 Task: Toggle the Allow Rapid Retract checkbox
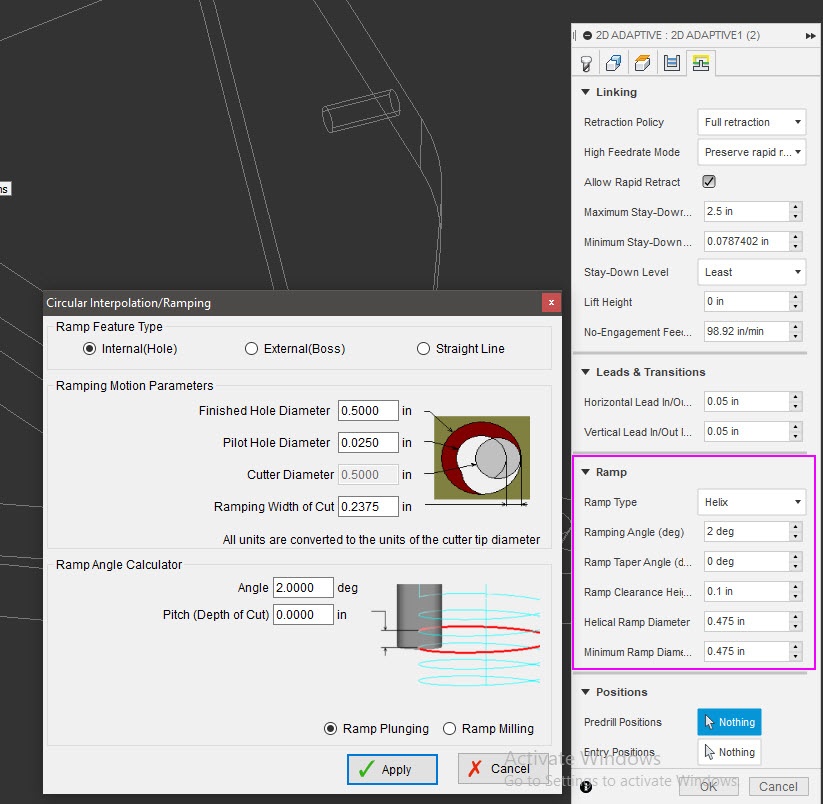(709, 182)
